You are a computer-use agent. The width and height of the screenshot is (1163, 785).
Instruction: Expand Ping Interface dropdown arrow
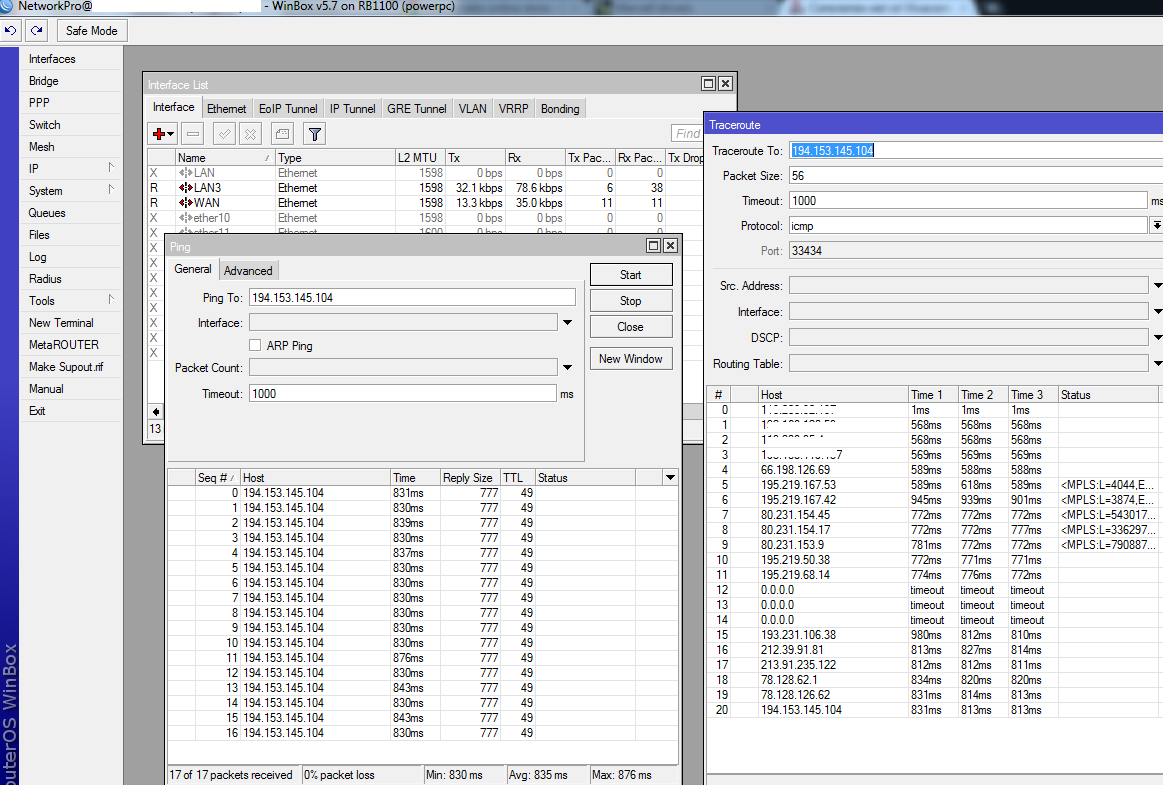[x=567, y=323]
